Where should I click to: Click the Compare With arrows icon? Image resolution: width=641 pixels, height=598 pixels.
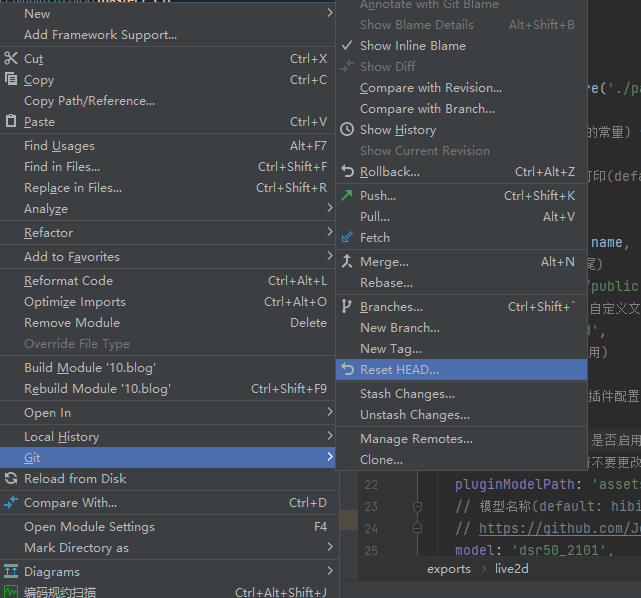[11, 502]
